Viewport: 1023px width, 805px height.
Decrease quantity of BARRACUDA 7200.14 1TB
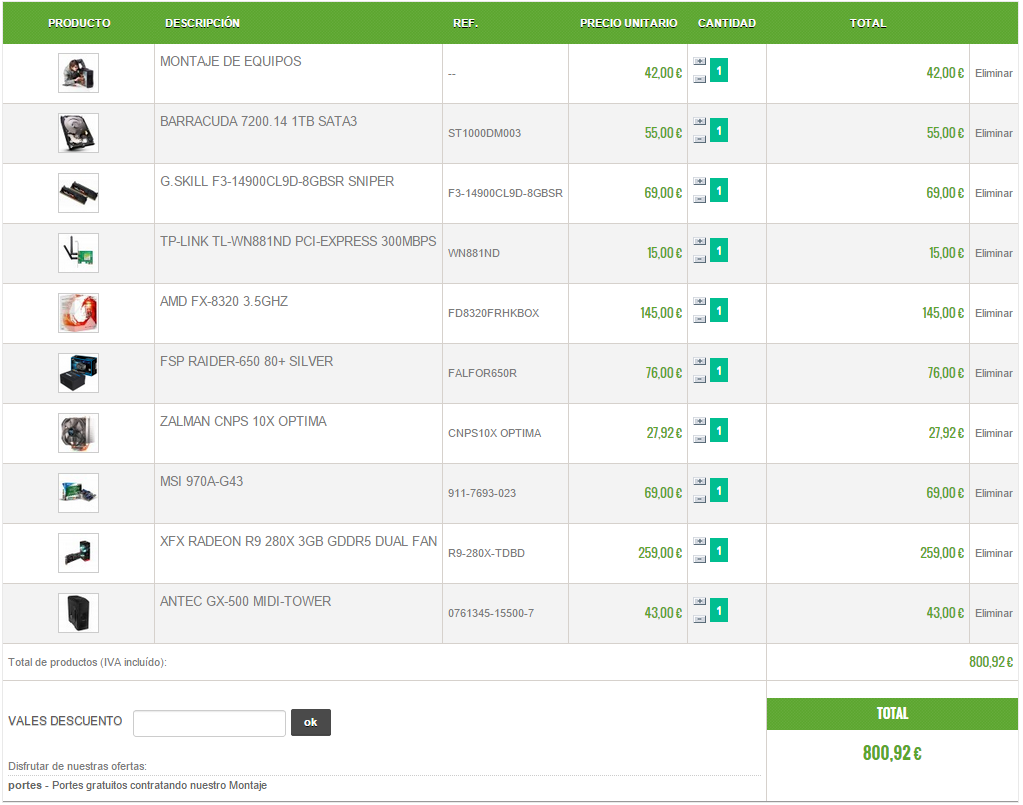coord(699,139)
